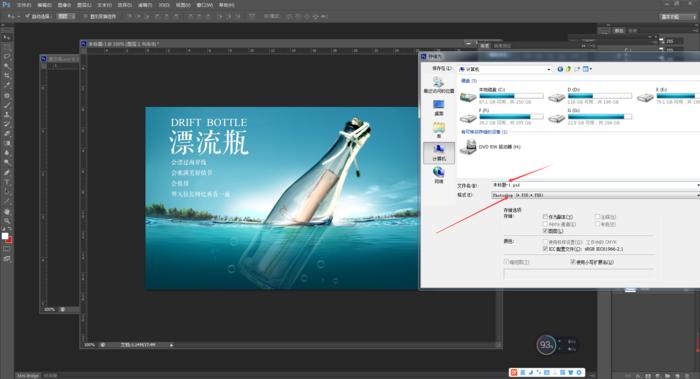Screen dimensions: 700x379
Task: Open the DVD RW drive H:
Action: [x=491, y=146]
